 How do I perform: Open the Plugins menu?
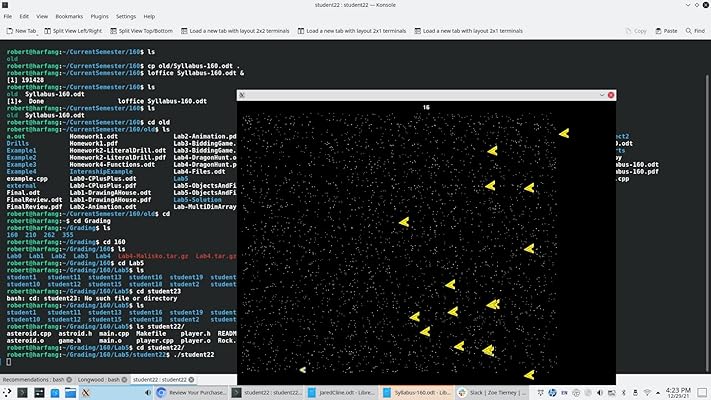pos(100,17)
